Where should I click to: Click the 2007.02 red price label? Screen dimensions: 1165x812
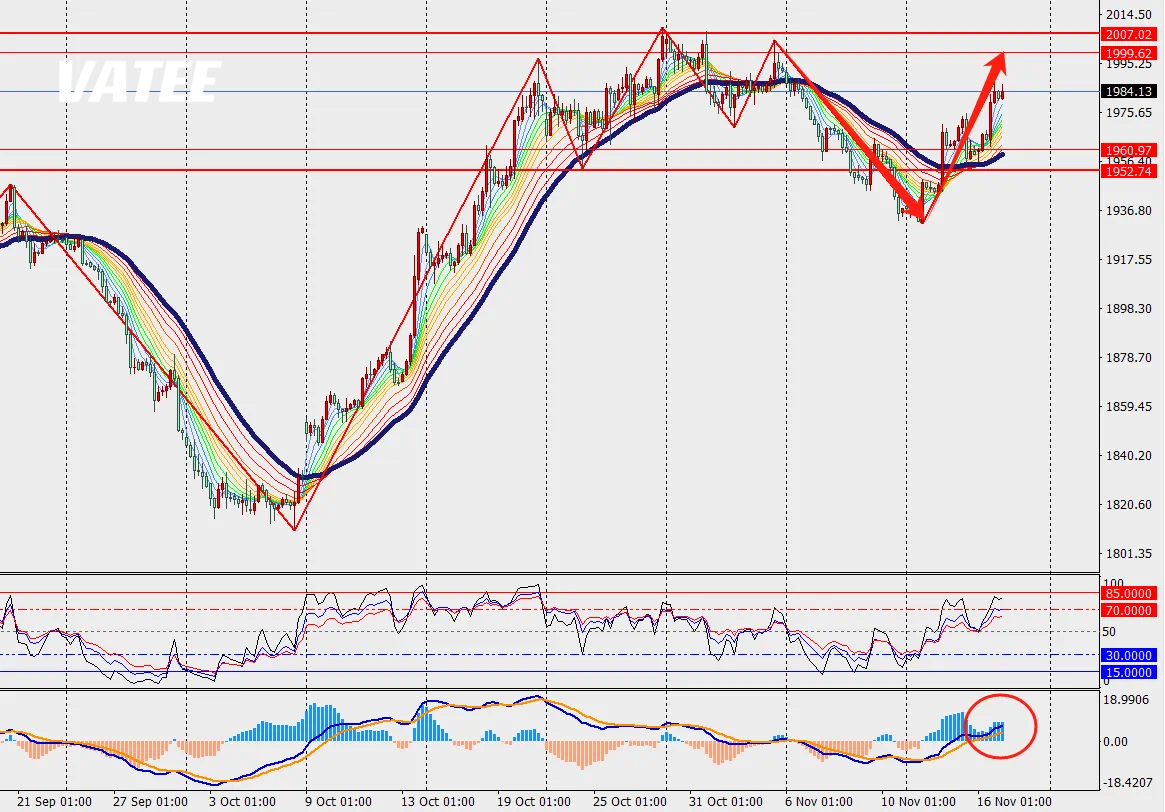1127,34
